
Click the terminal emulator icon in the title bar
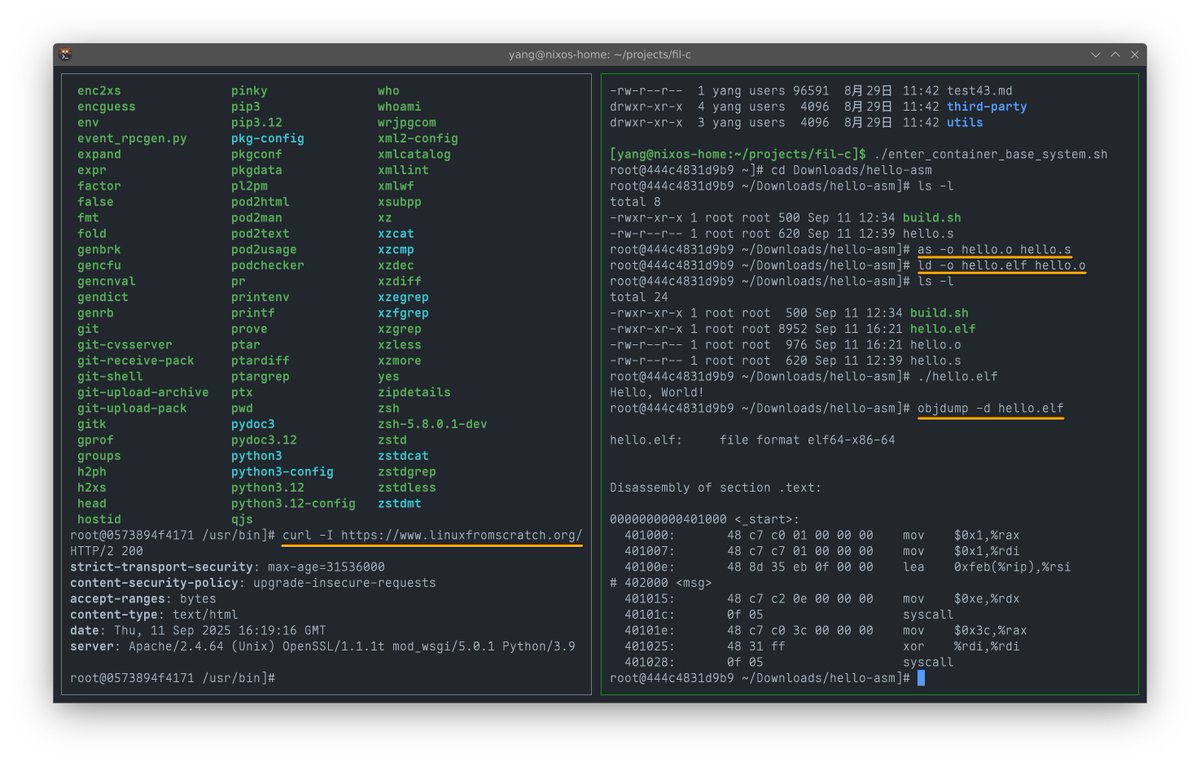point(66,54)
